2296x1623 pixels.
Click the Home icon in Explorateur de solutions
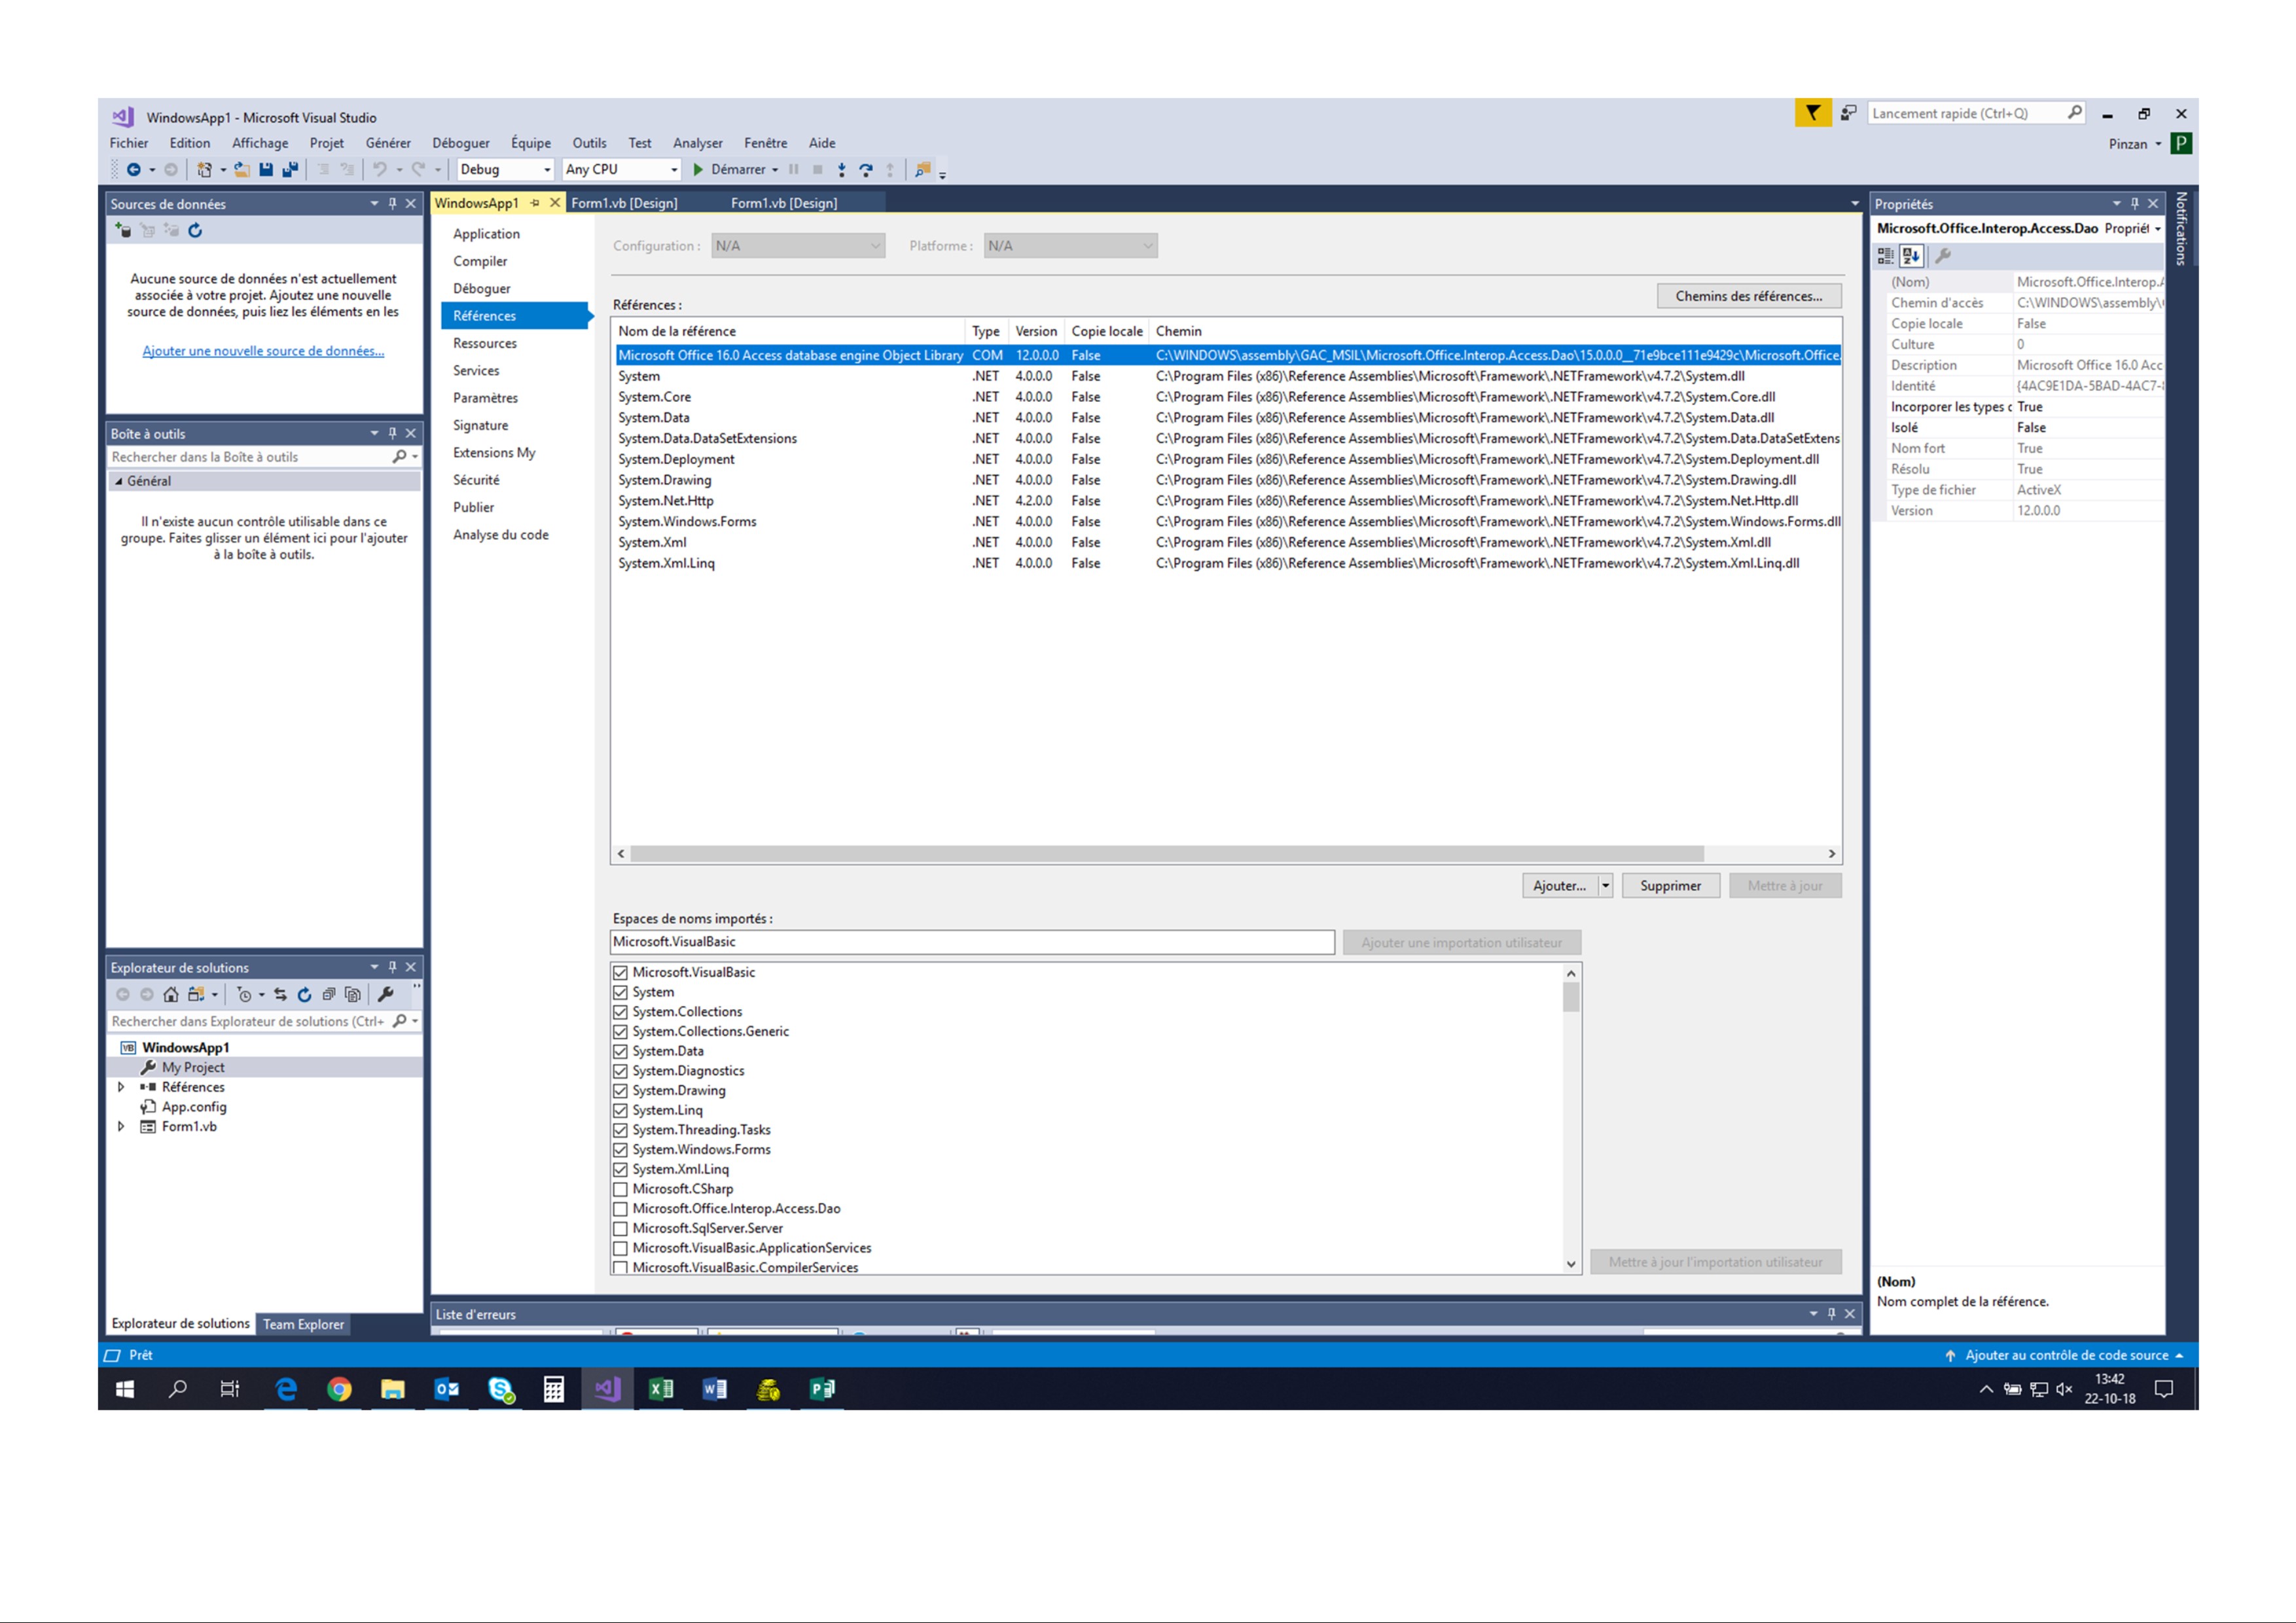(171, 994)
